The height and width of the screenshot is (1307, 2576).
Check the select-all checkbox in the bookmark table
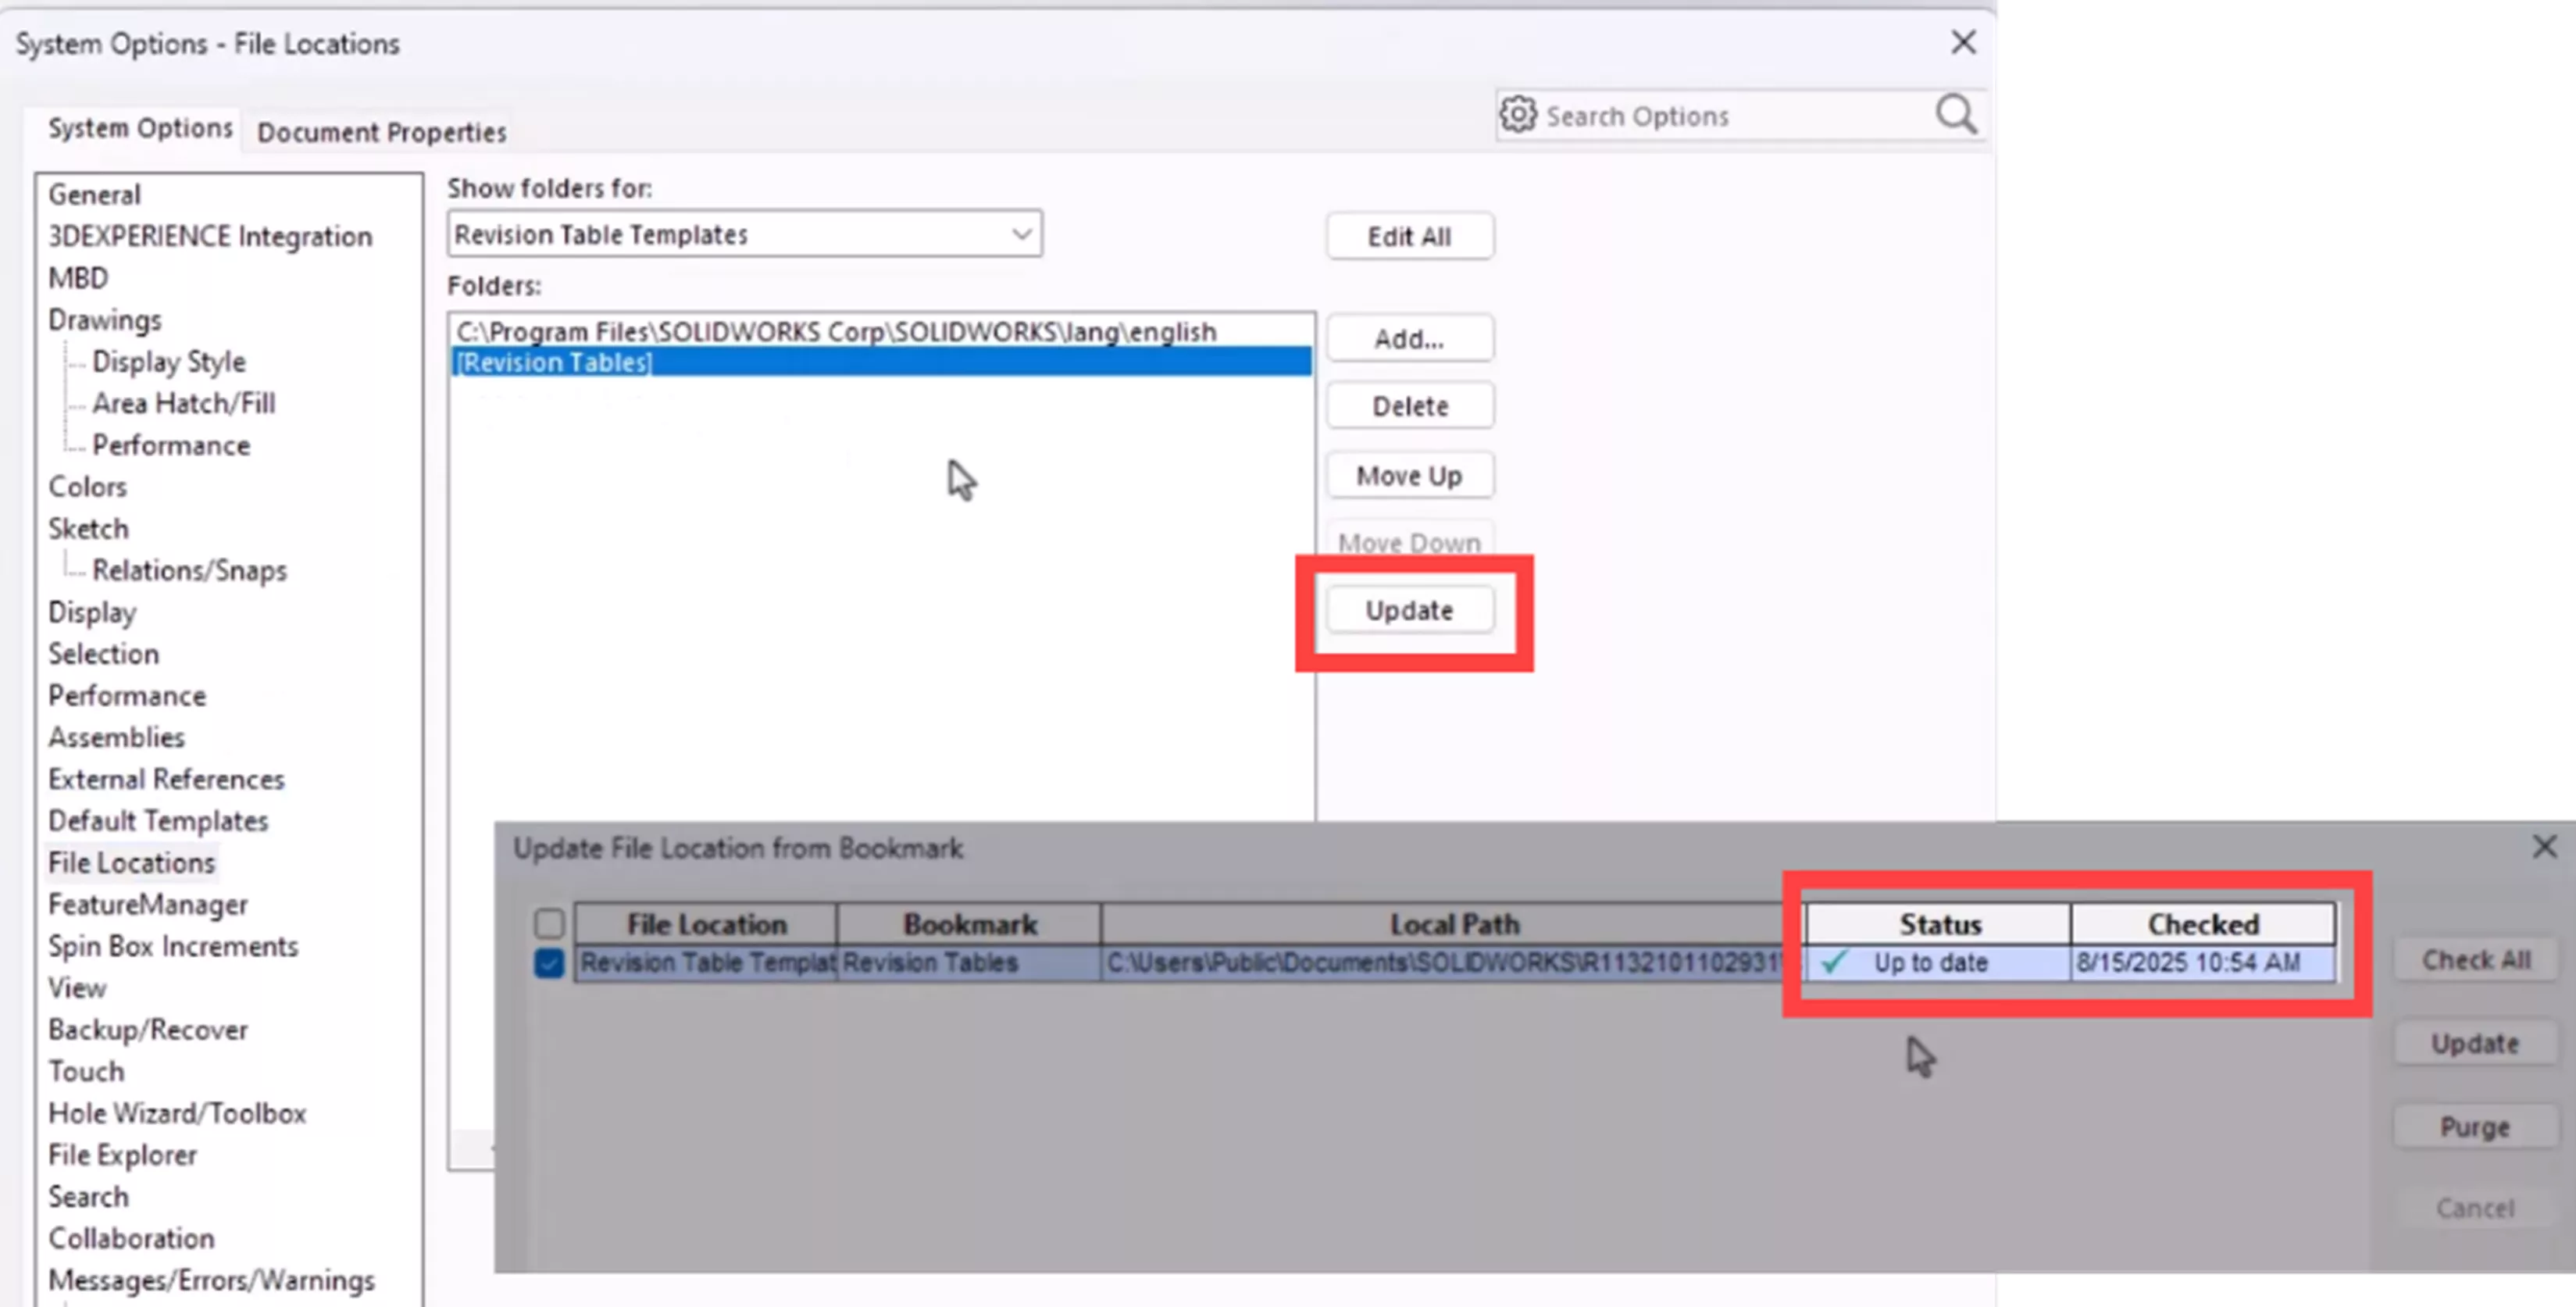click(x=548, y=923)
